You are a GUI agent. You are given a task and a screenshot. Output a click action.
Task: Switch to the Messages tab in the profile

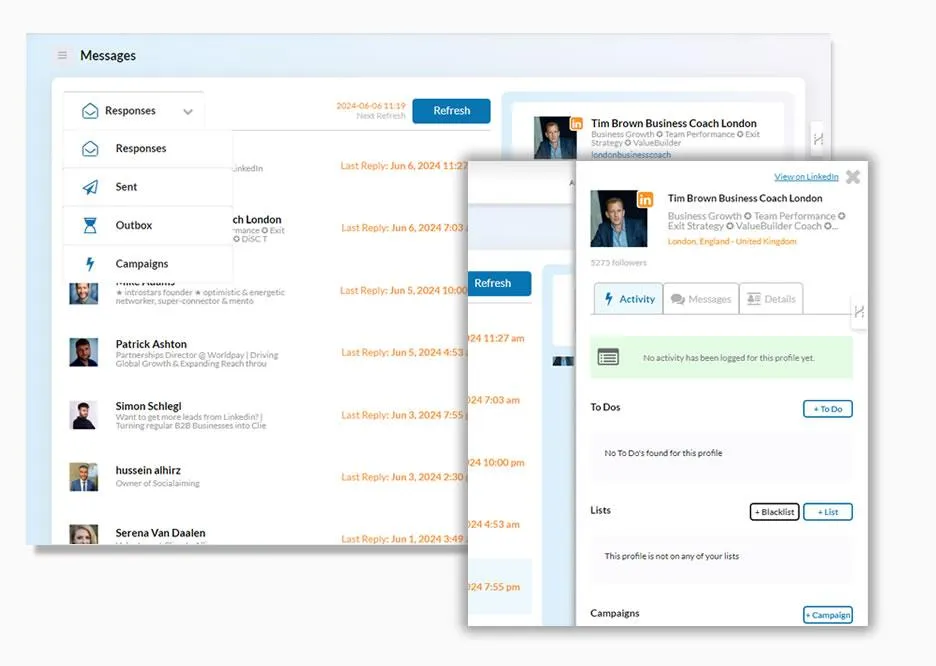701,299
